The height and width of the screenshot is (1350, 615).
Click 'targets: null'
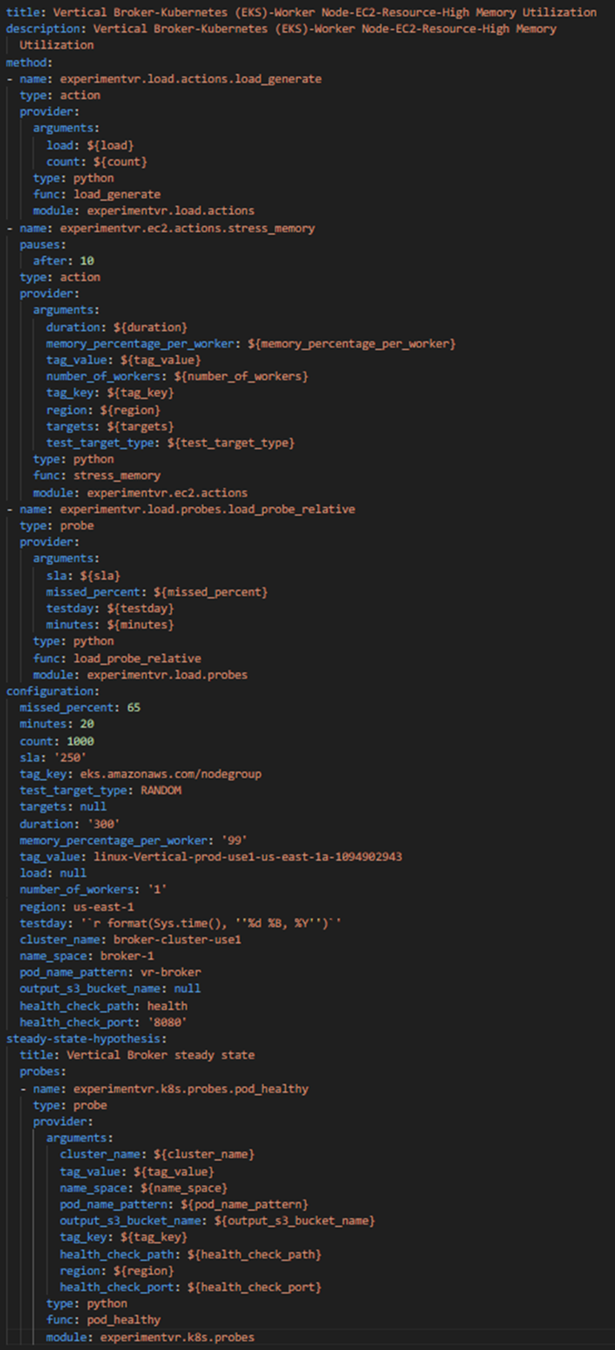(x=63, y=806)
